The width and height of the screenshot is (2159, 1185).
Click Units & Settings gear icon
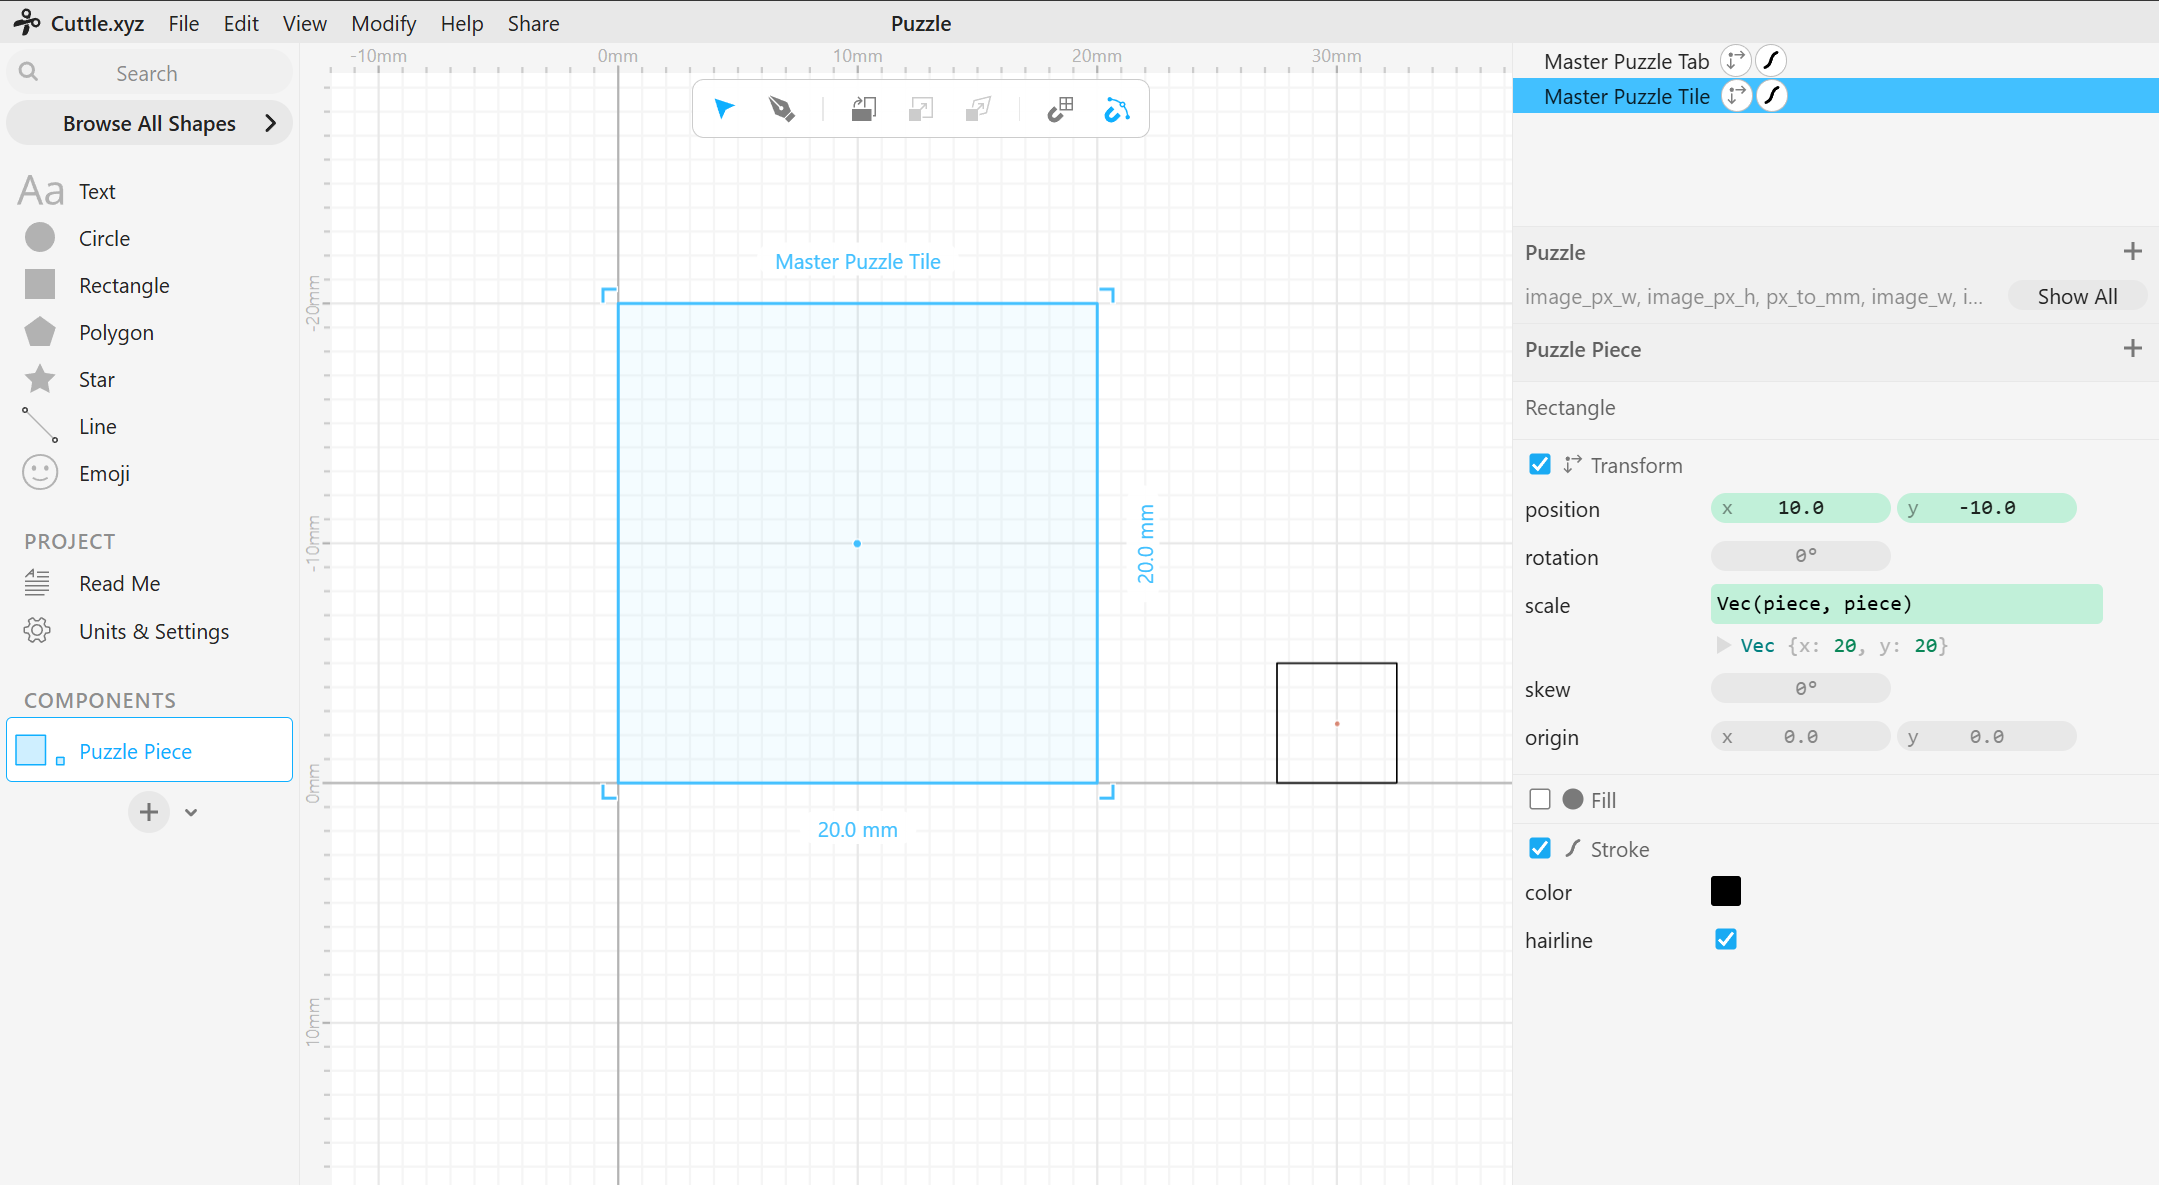(x=37, y=630)
